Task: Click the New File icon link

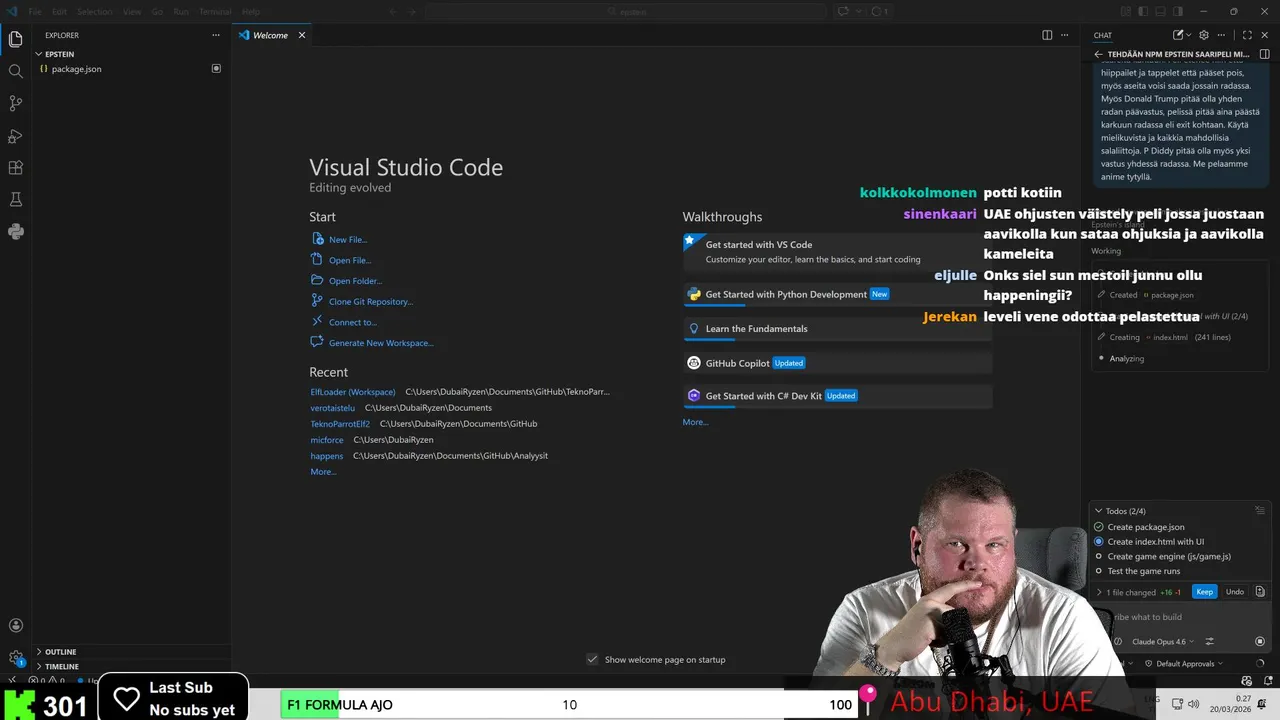Action: [339, 239]
